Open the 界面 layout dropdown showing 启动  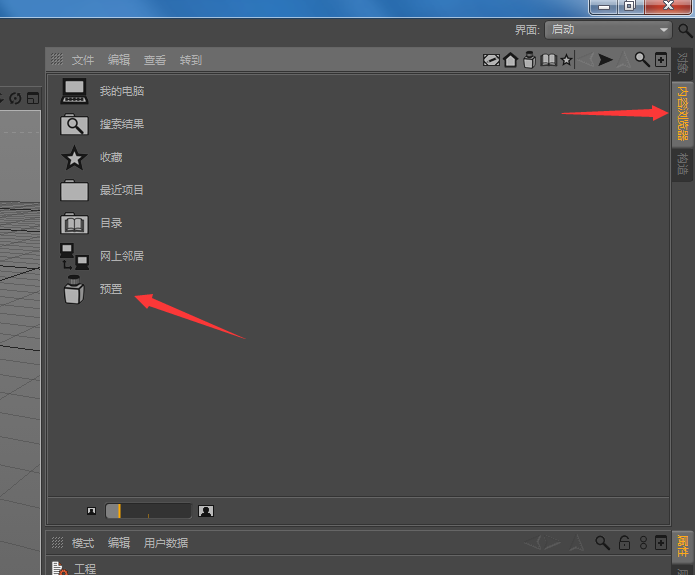(608, 30)
